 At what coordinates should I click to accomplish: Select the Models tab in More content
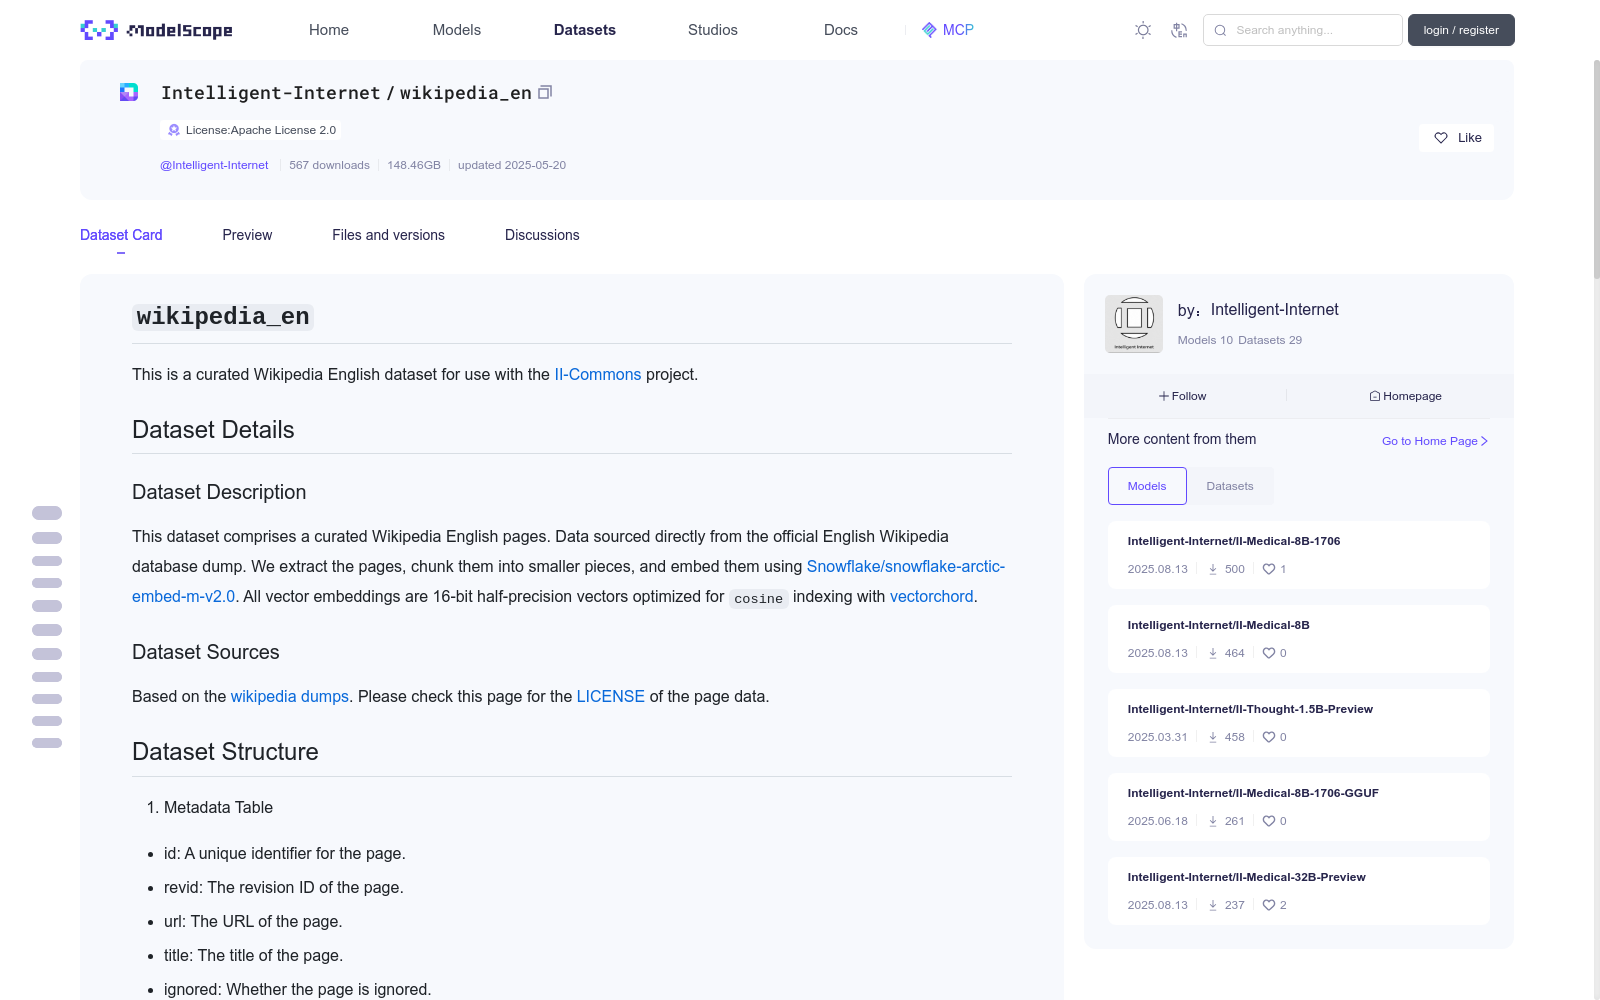click(x=1147, y=486)
